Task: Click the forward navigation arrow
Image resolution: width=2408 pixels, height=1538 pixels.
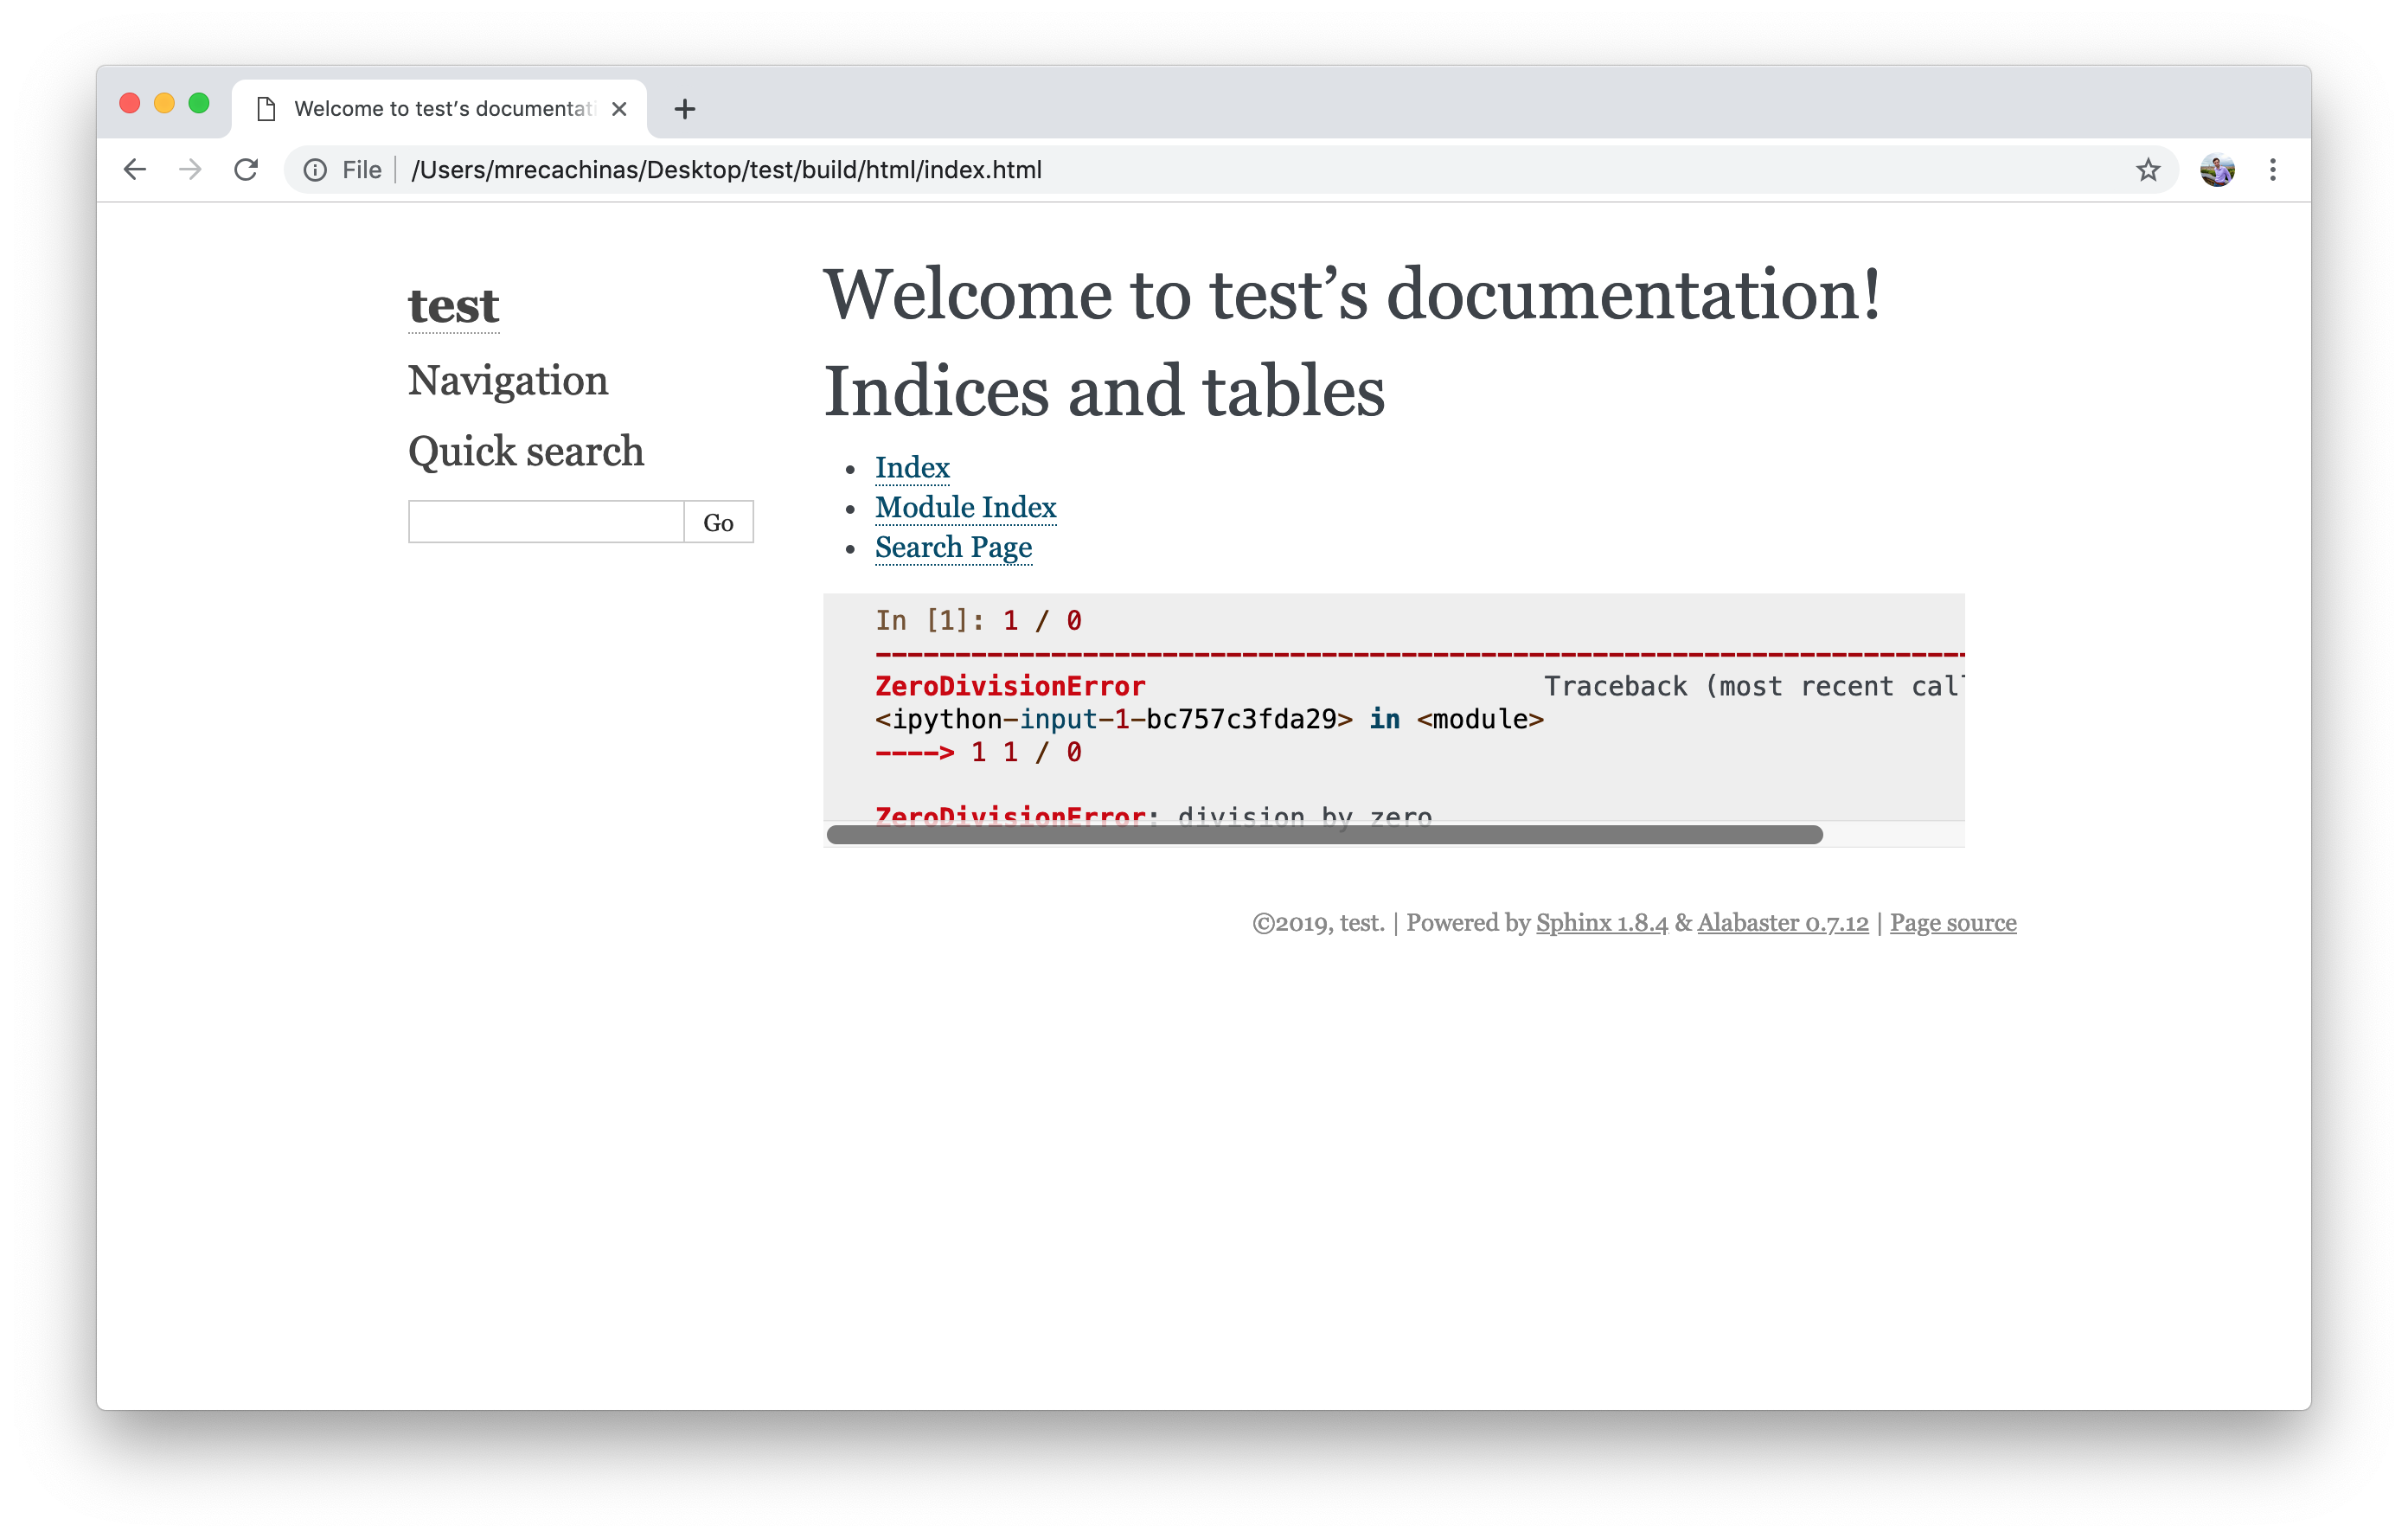Action: [x=190, y=169]
